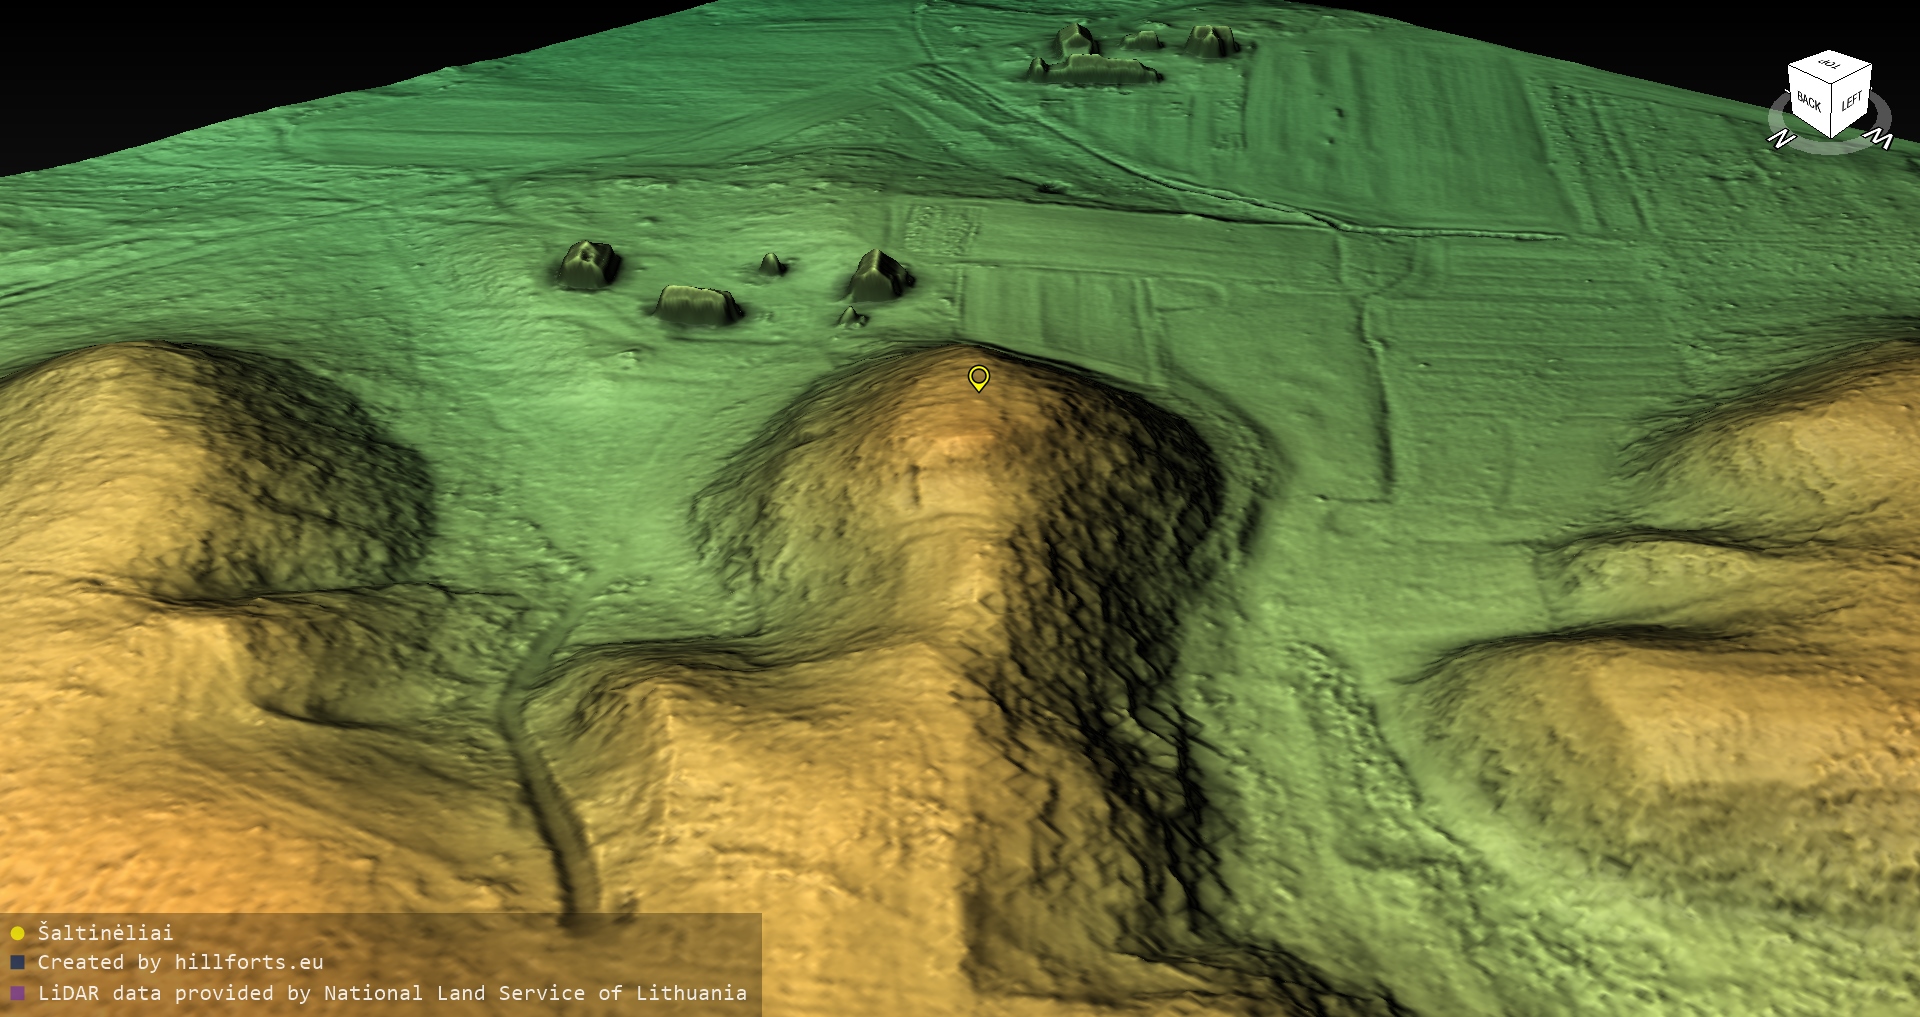Click the purple square legend marker
Viewport: 1920px width, 1017px height.
click(x=17, y=994)
